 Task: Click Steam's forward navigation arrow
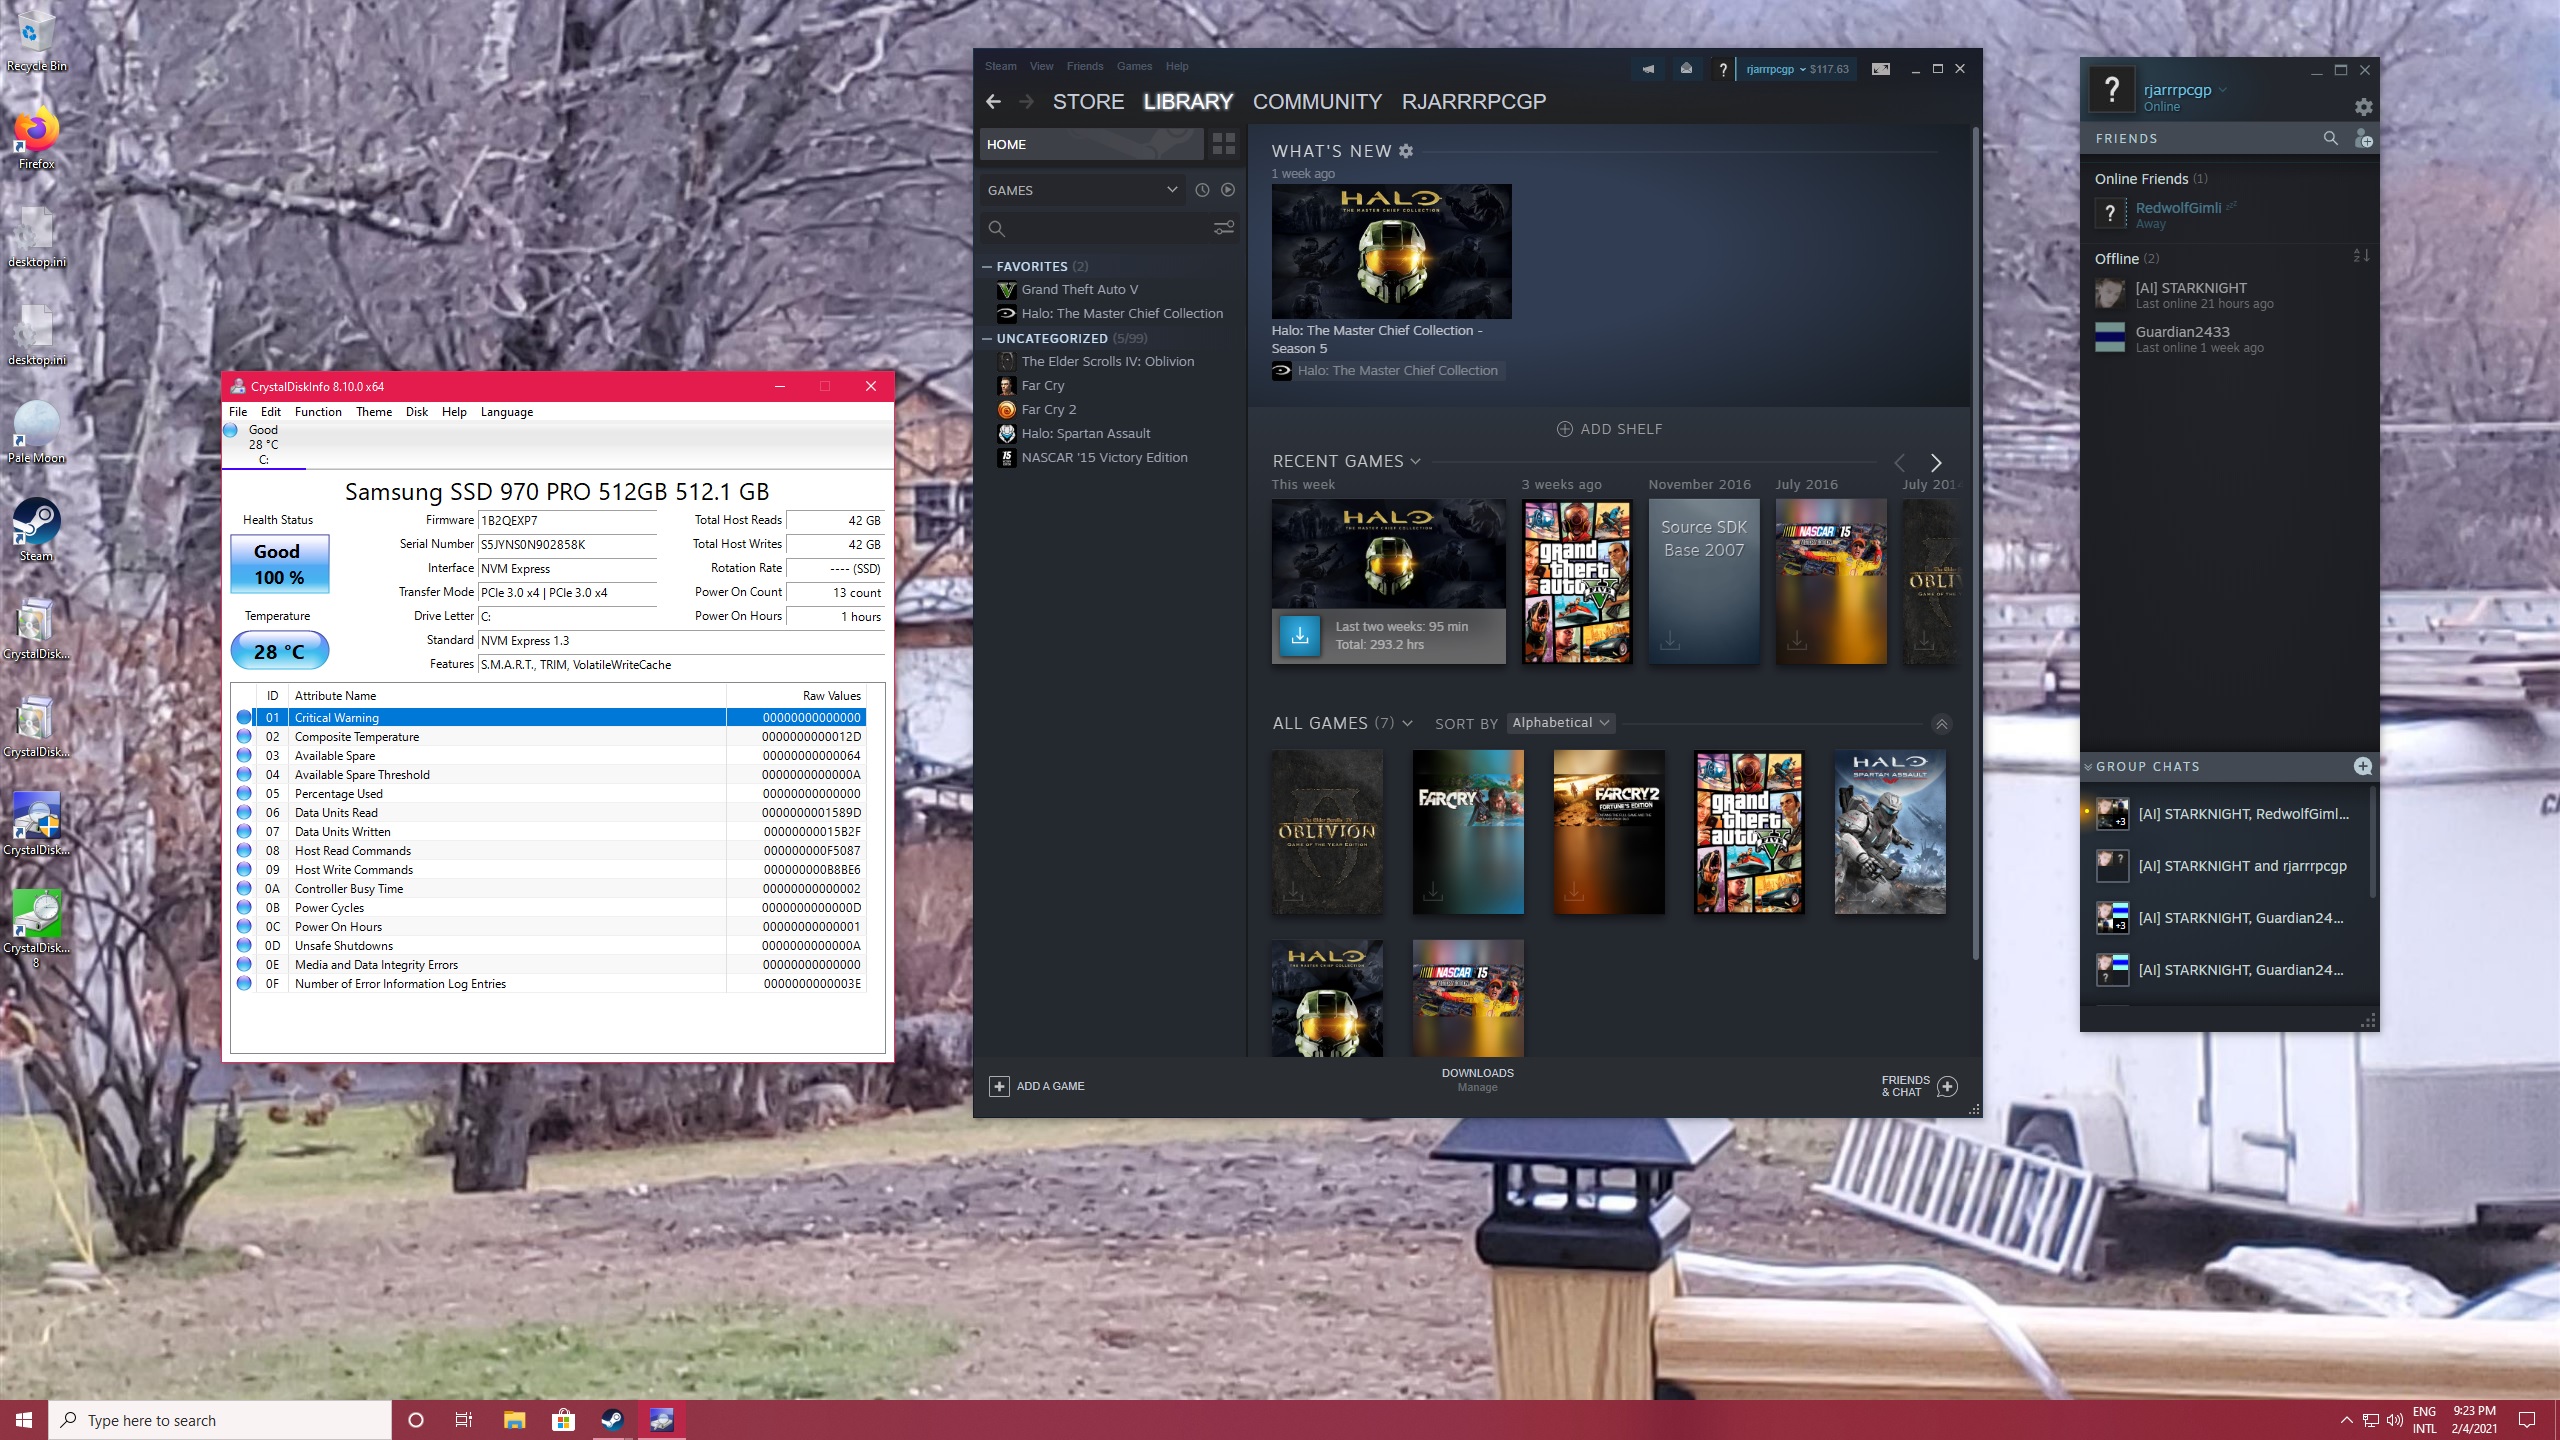pos(1026,101)
